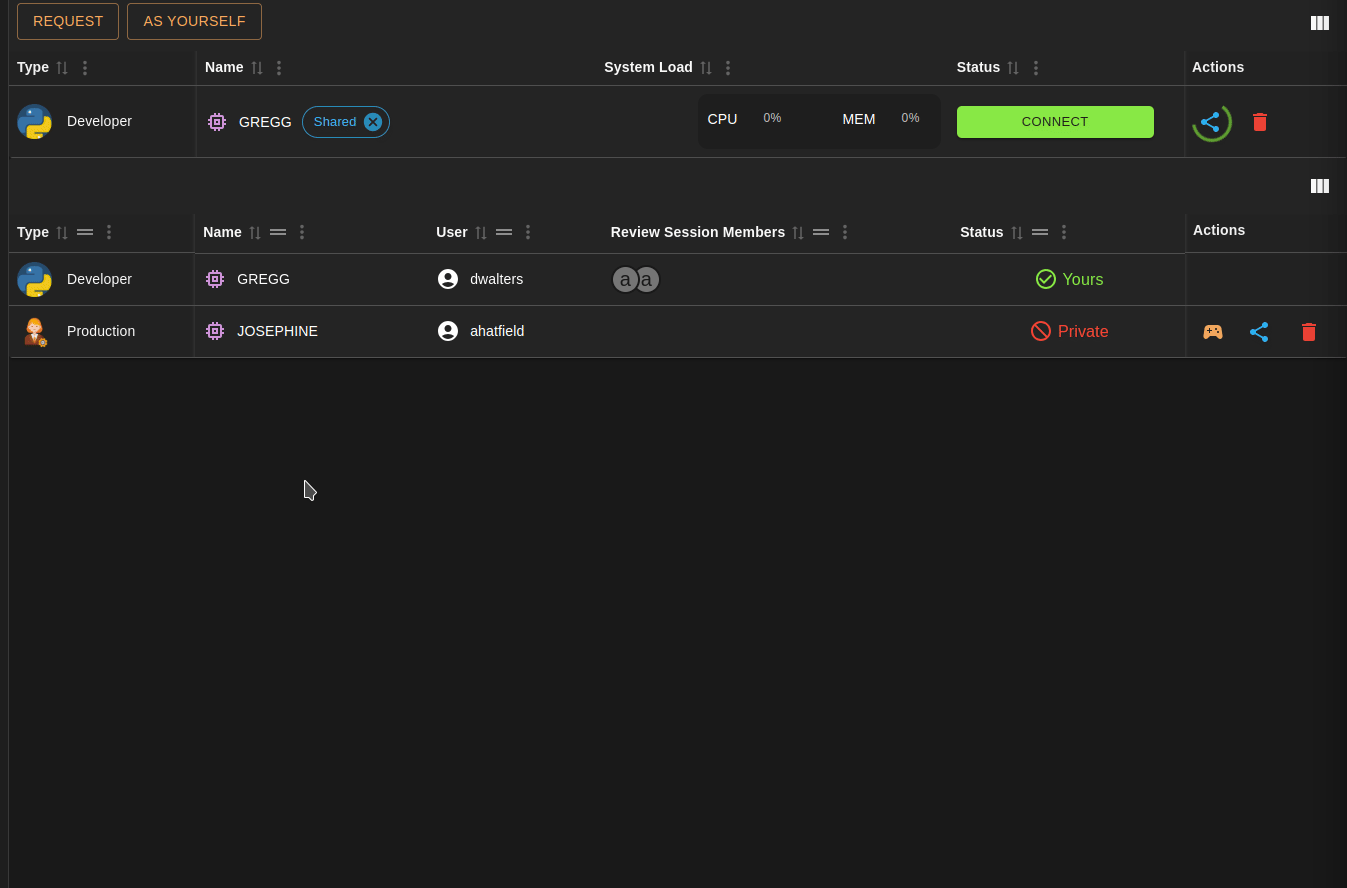Click Python icon in top table Developer row

(x=35, y=122)
